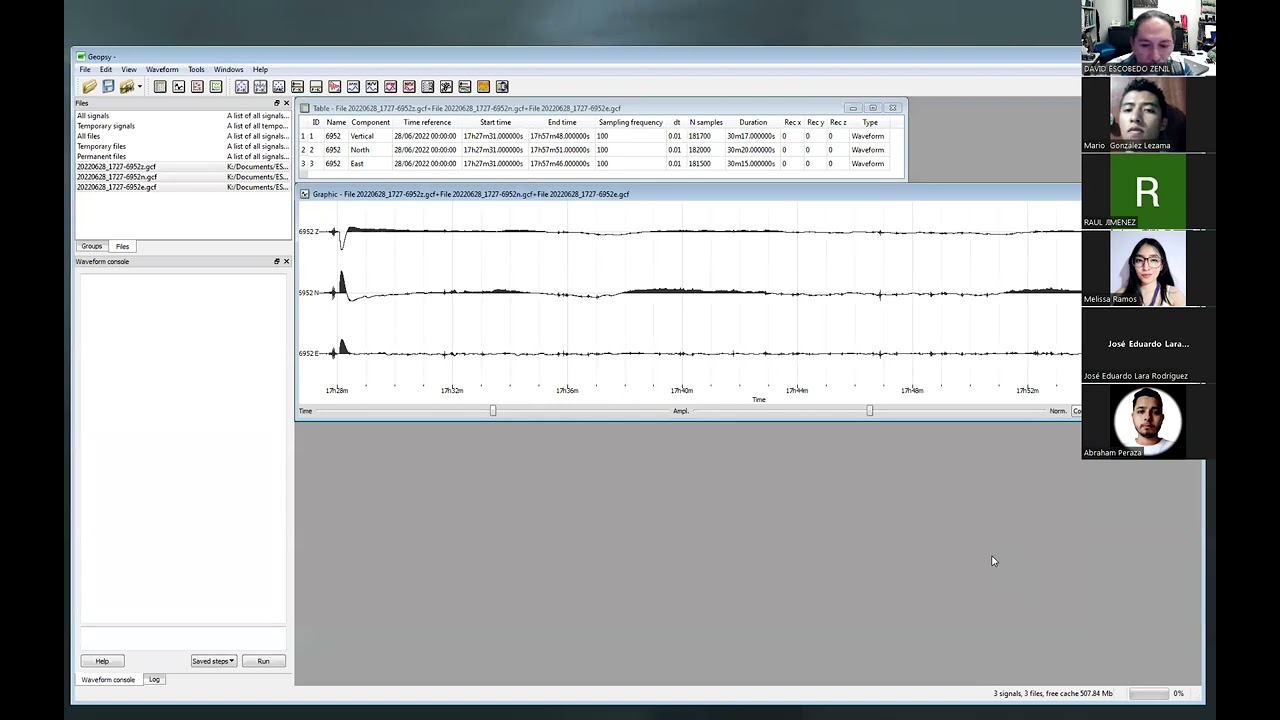1280x720 pixels.
Task: Select 'Temporary files' row
Action: (x=183, y=146)
